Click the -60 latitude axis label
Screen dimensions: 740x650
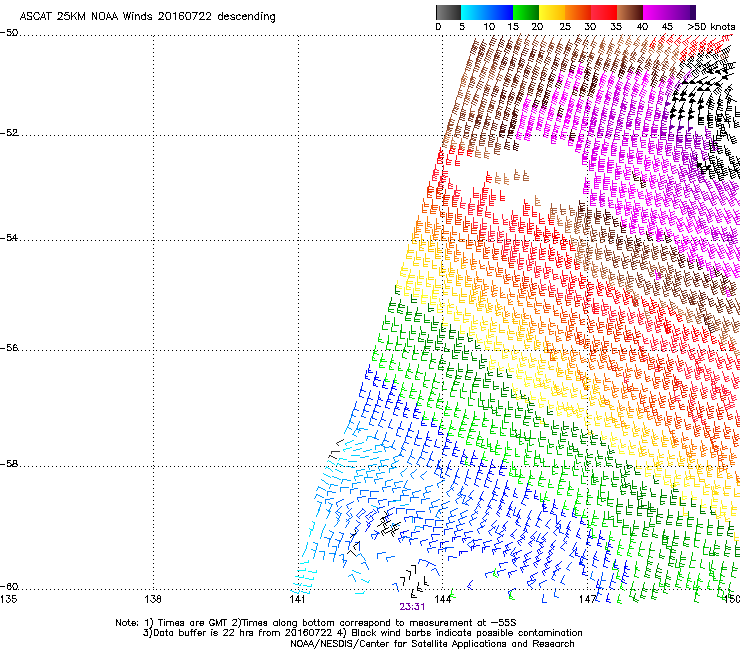pyautogui.click(x=9, y=586)
